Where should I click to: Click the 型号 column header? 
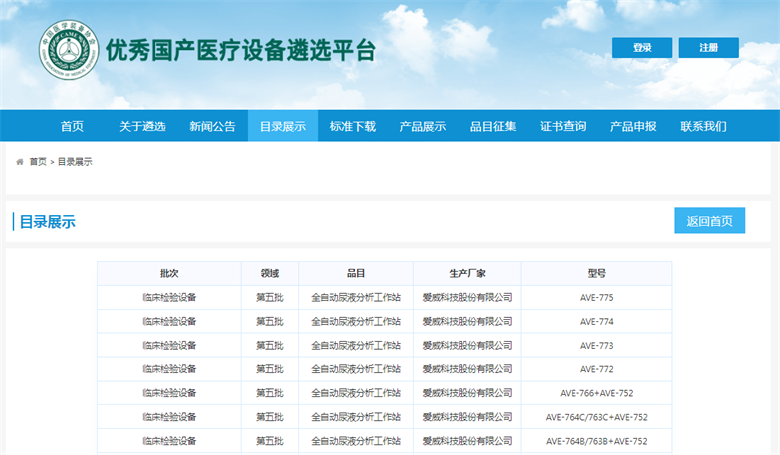pyautogui.click(x=596, y=273)
